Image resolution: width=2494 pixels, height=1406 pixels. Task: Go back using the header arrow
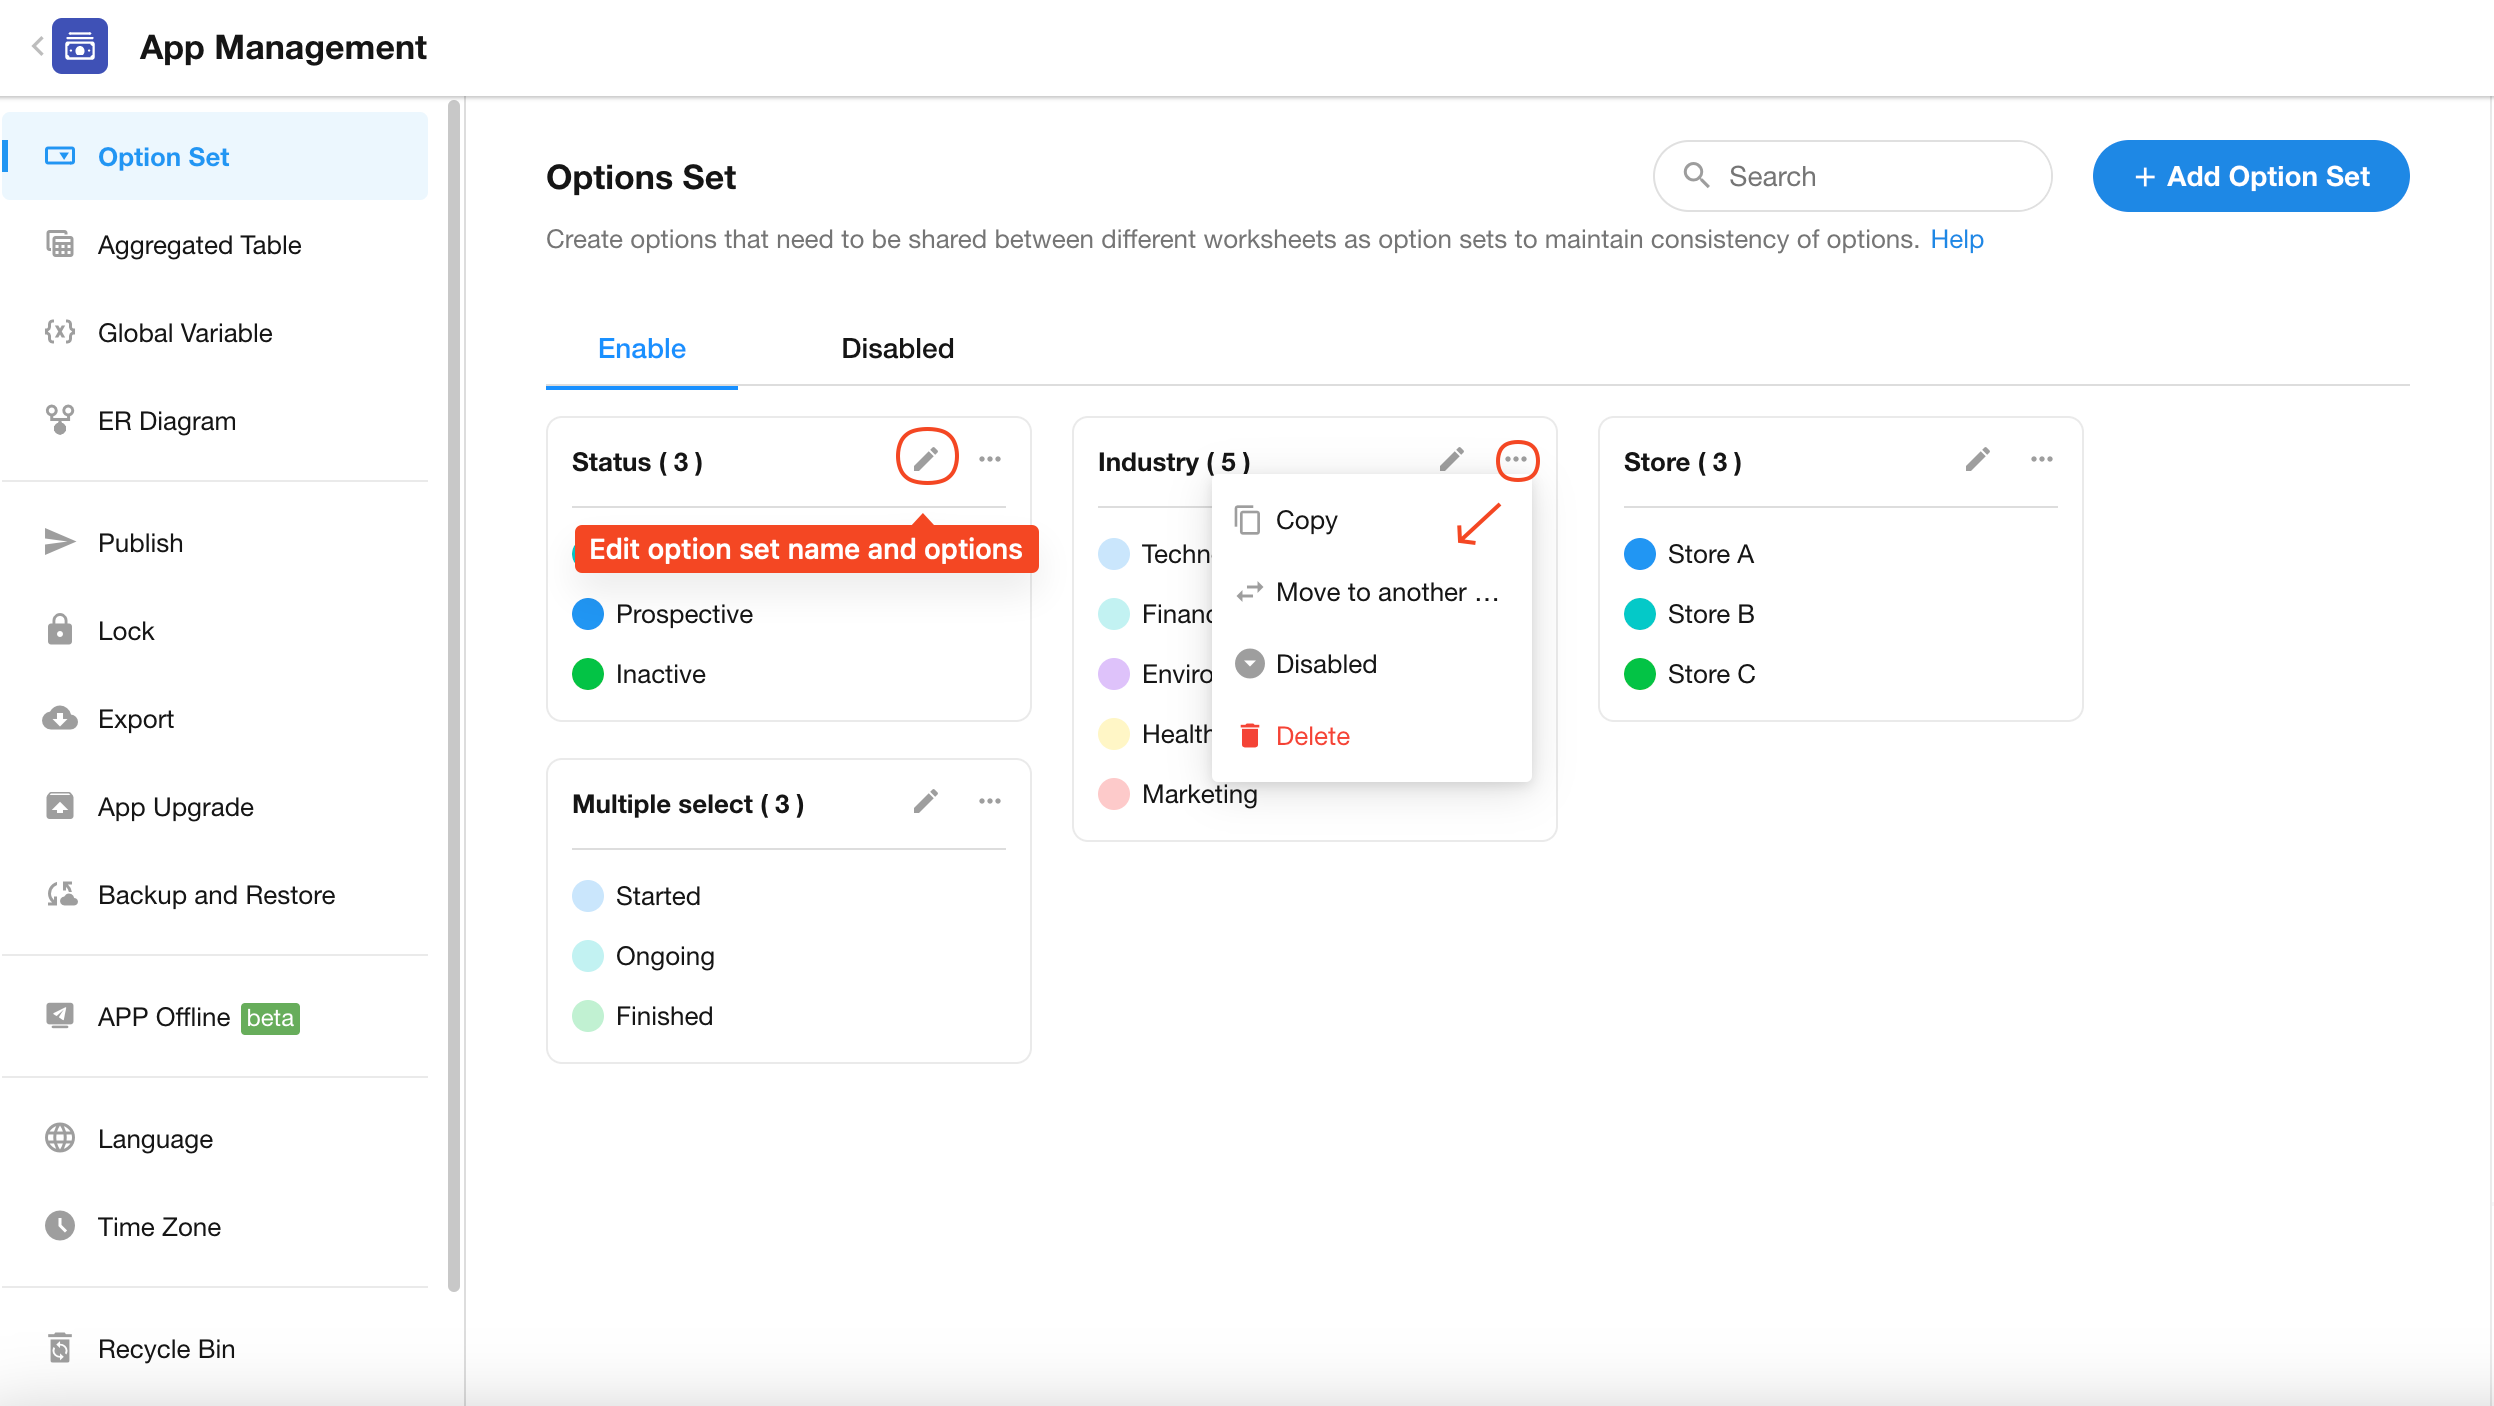coord(37,46)
